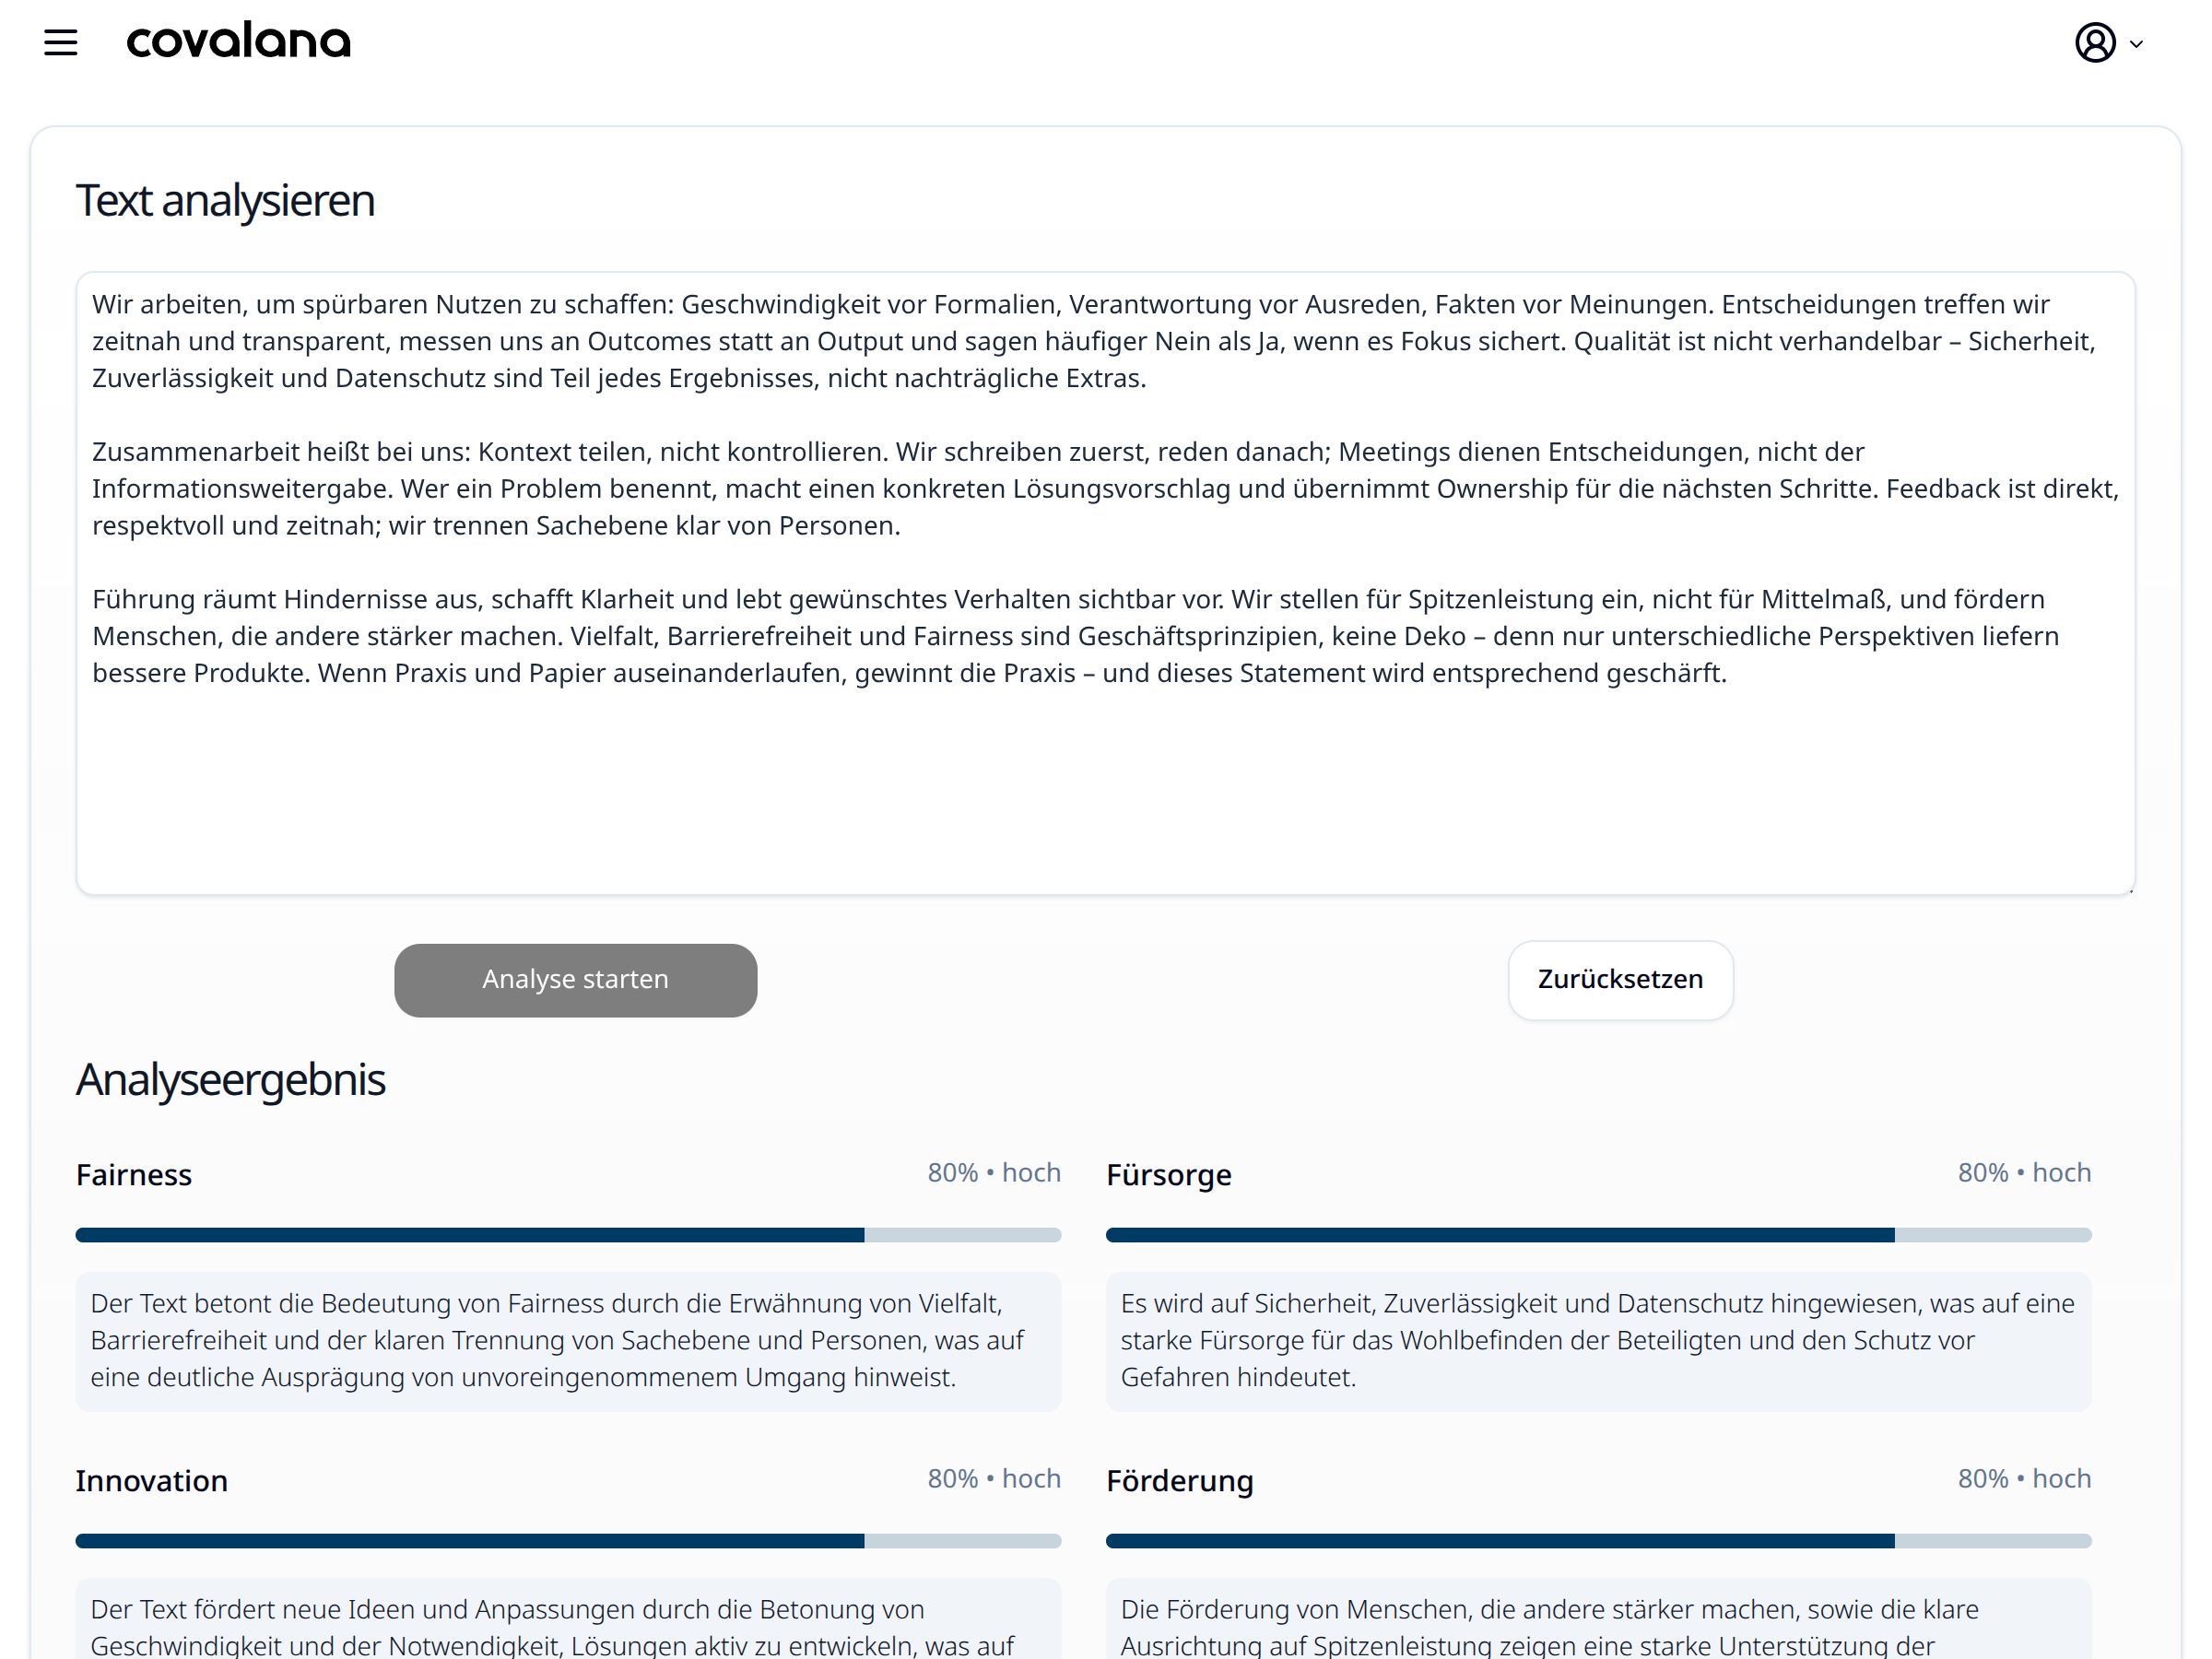The height and width of the screenshot is (1659, 2212).
Task: Click the user account icon
Action: tap(2096, 42)
